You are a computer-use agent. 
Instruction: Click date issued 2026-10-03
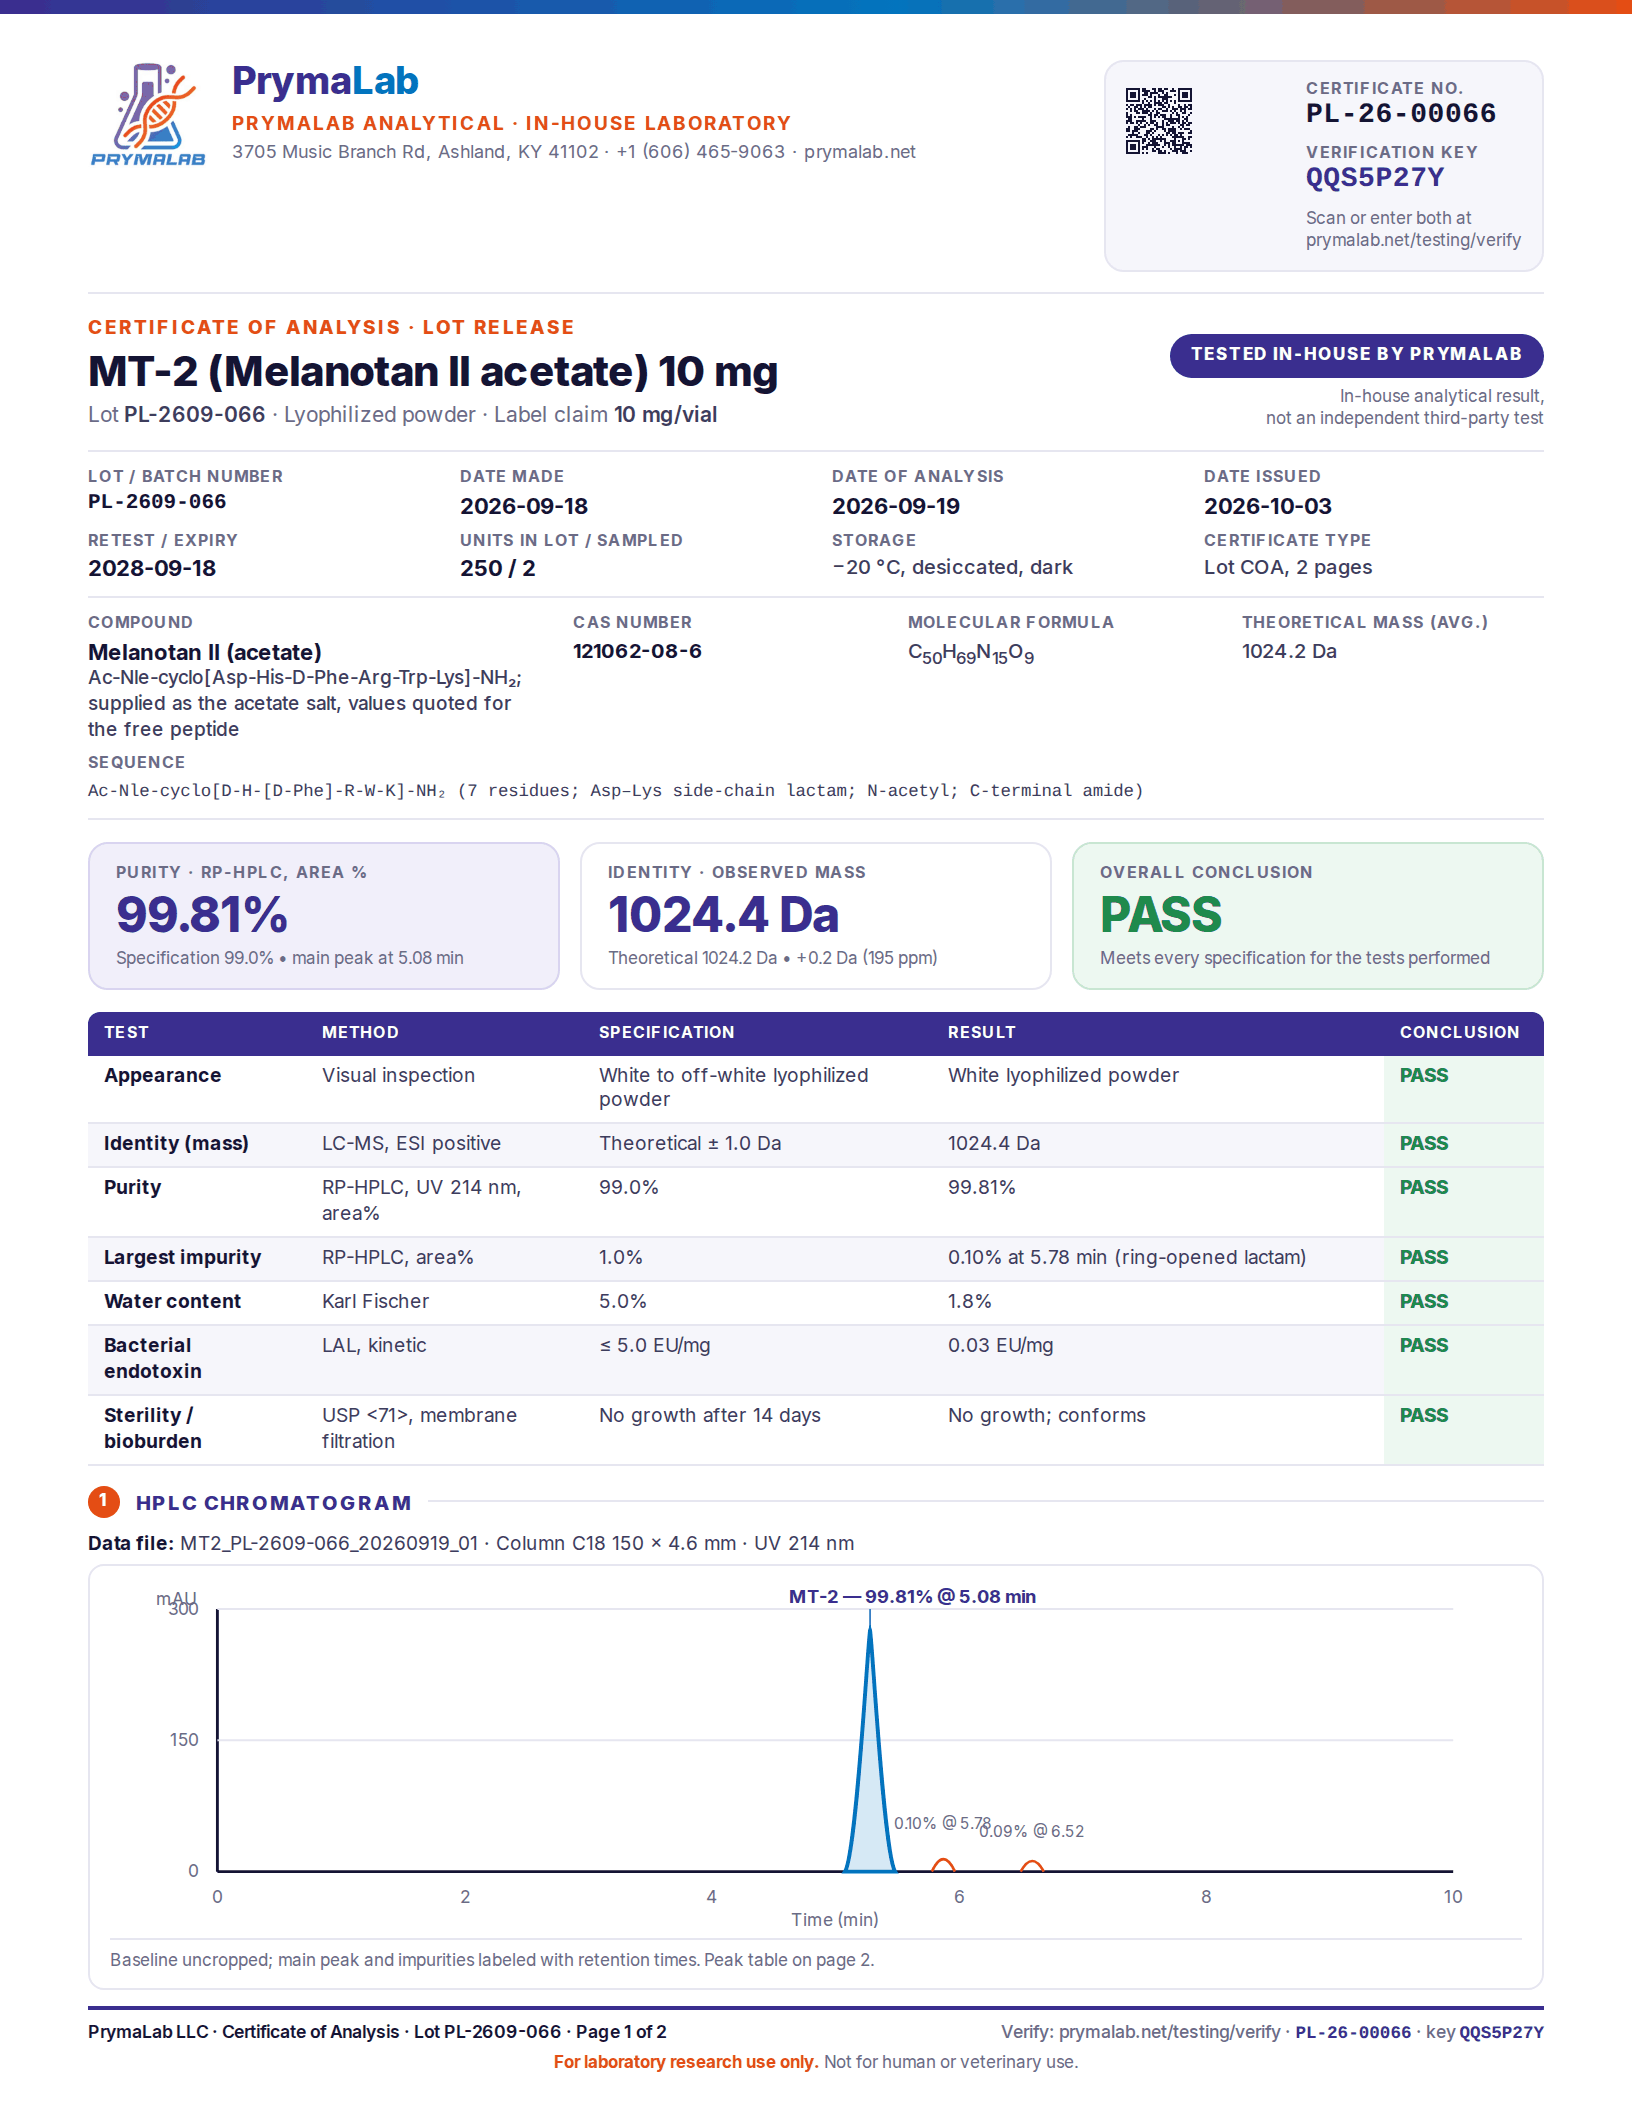pos(1268,506)
